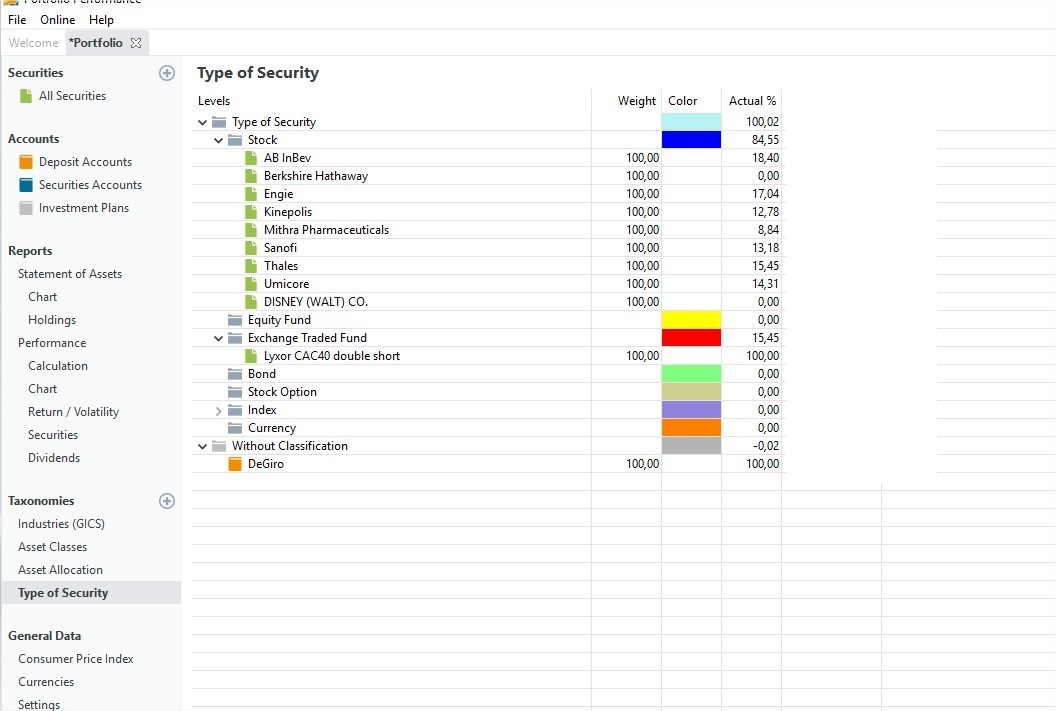Screen dimensions: 1056x711
Task: Click the Mithra Pharmaceuticals security icon
Action: click(x=251, y=230)
